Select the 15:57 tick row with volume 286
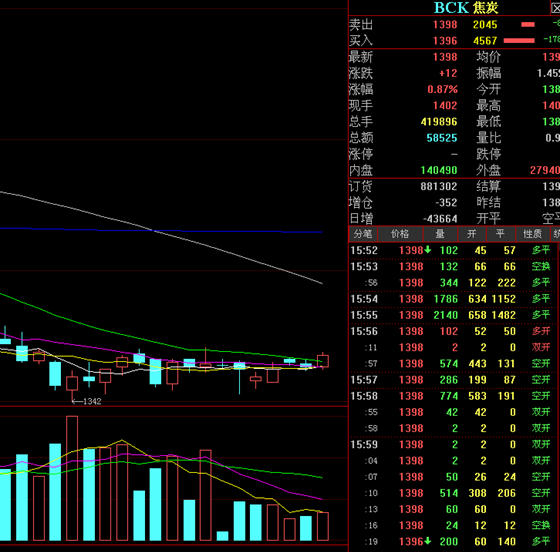Screen dimensions: 560x552 [x=453, y=380]
